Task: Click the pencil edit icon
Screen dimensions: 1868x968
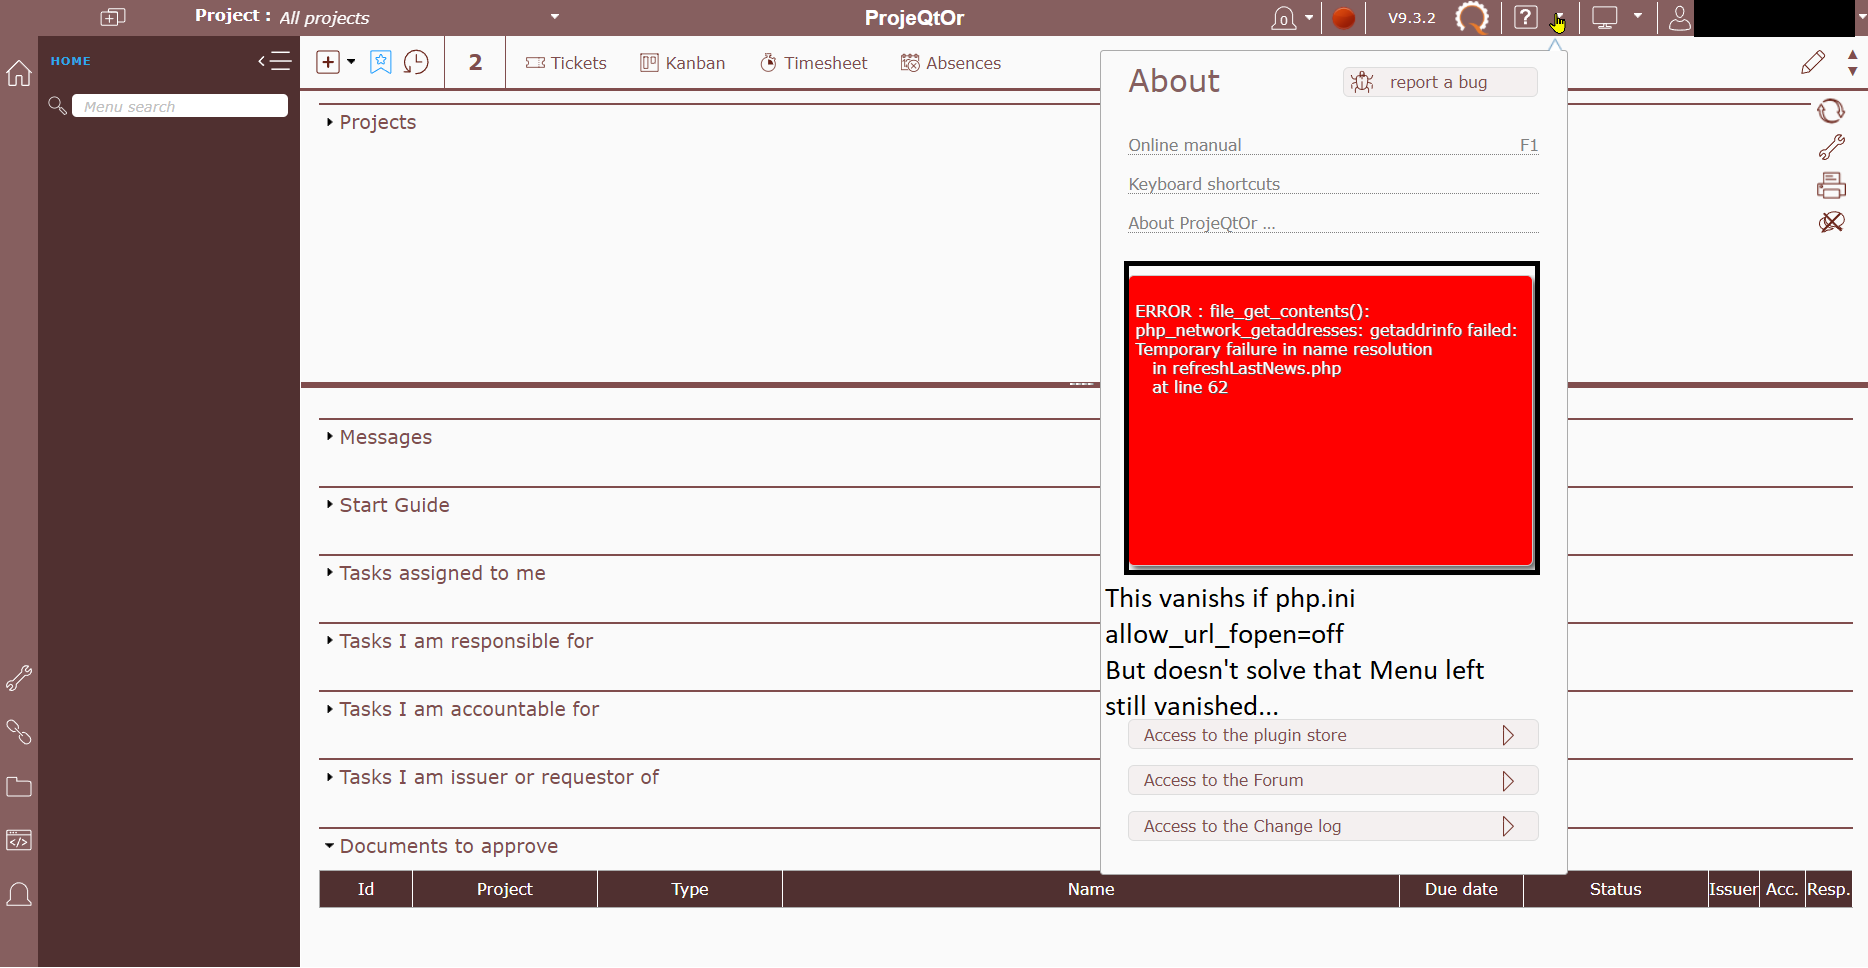Action: (x=1812, y=62)
